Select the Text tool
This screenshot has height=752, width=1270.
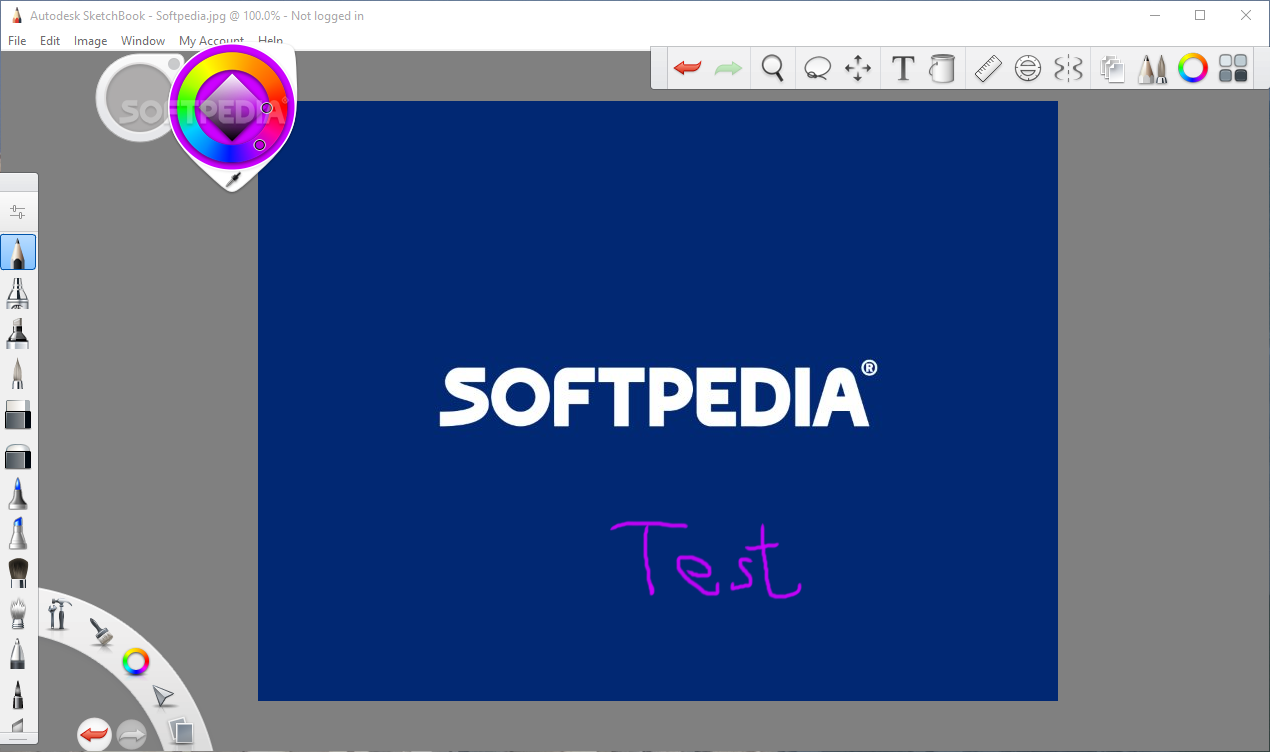(x=903, y=68)
